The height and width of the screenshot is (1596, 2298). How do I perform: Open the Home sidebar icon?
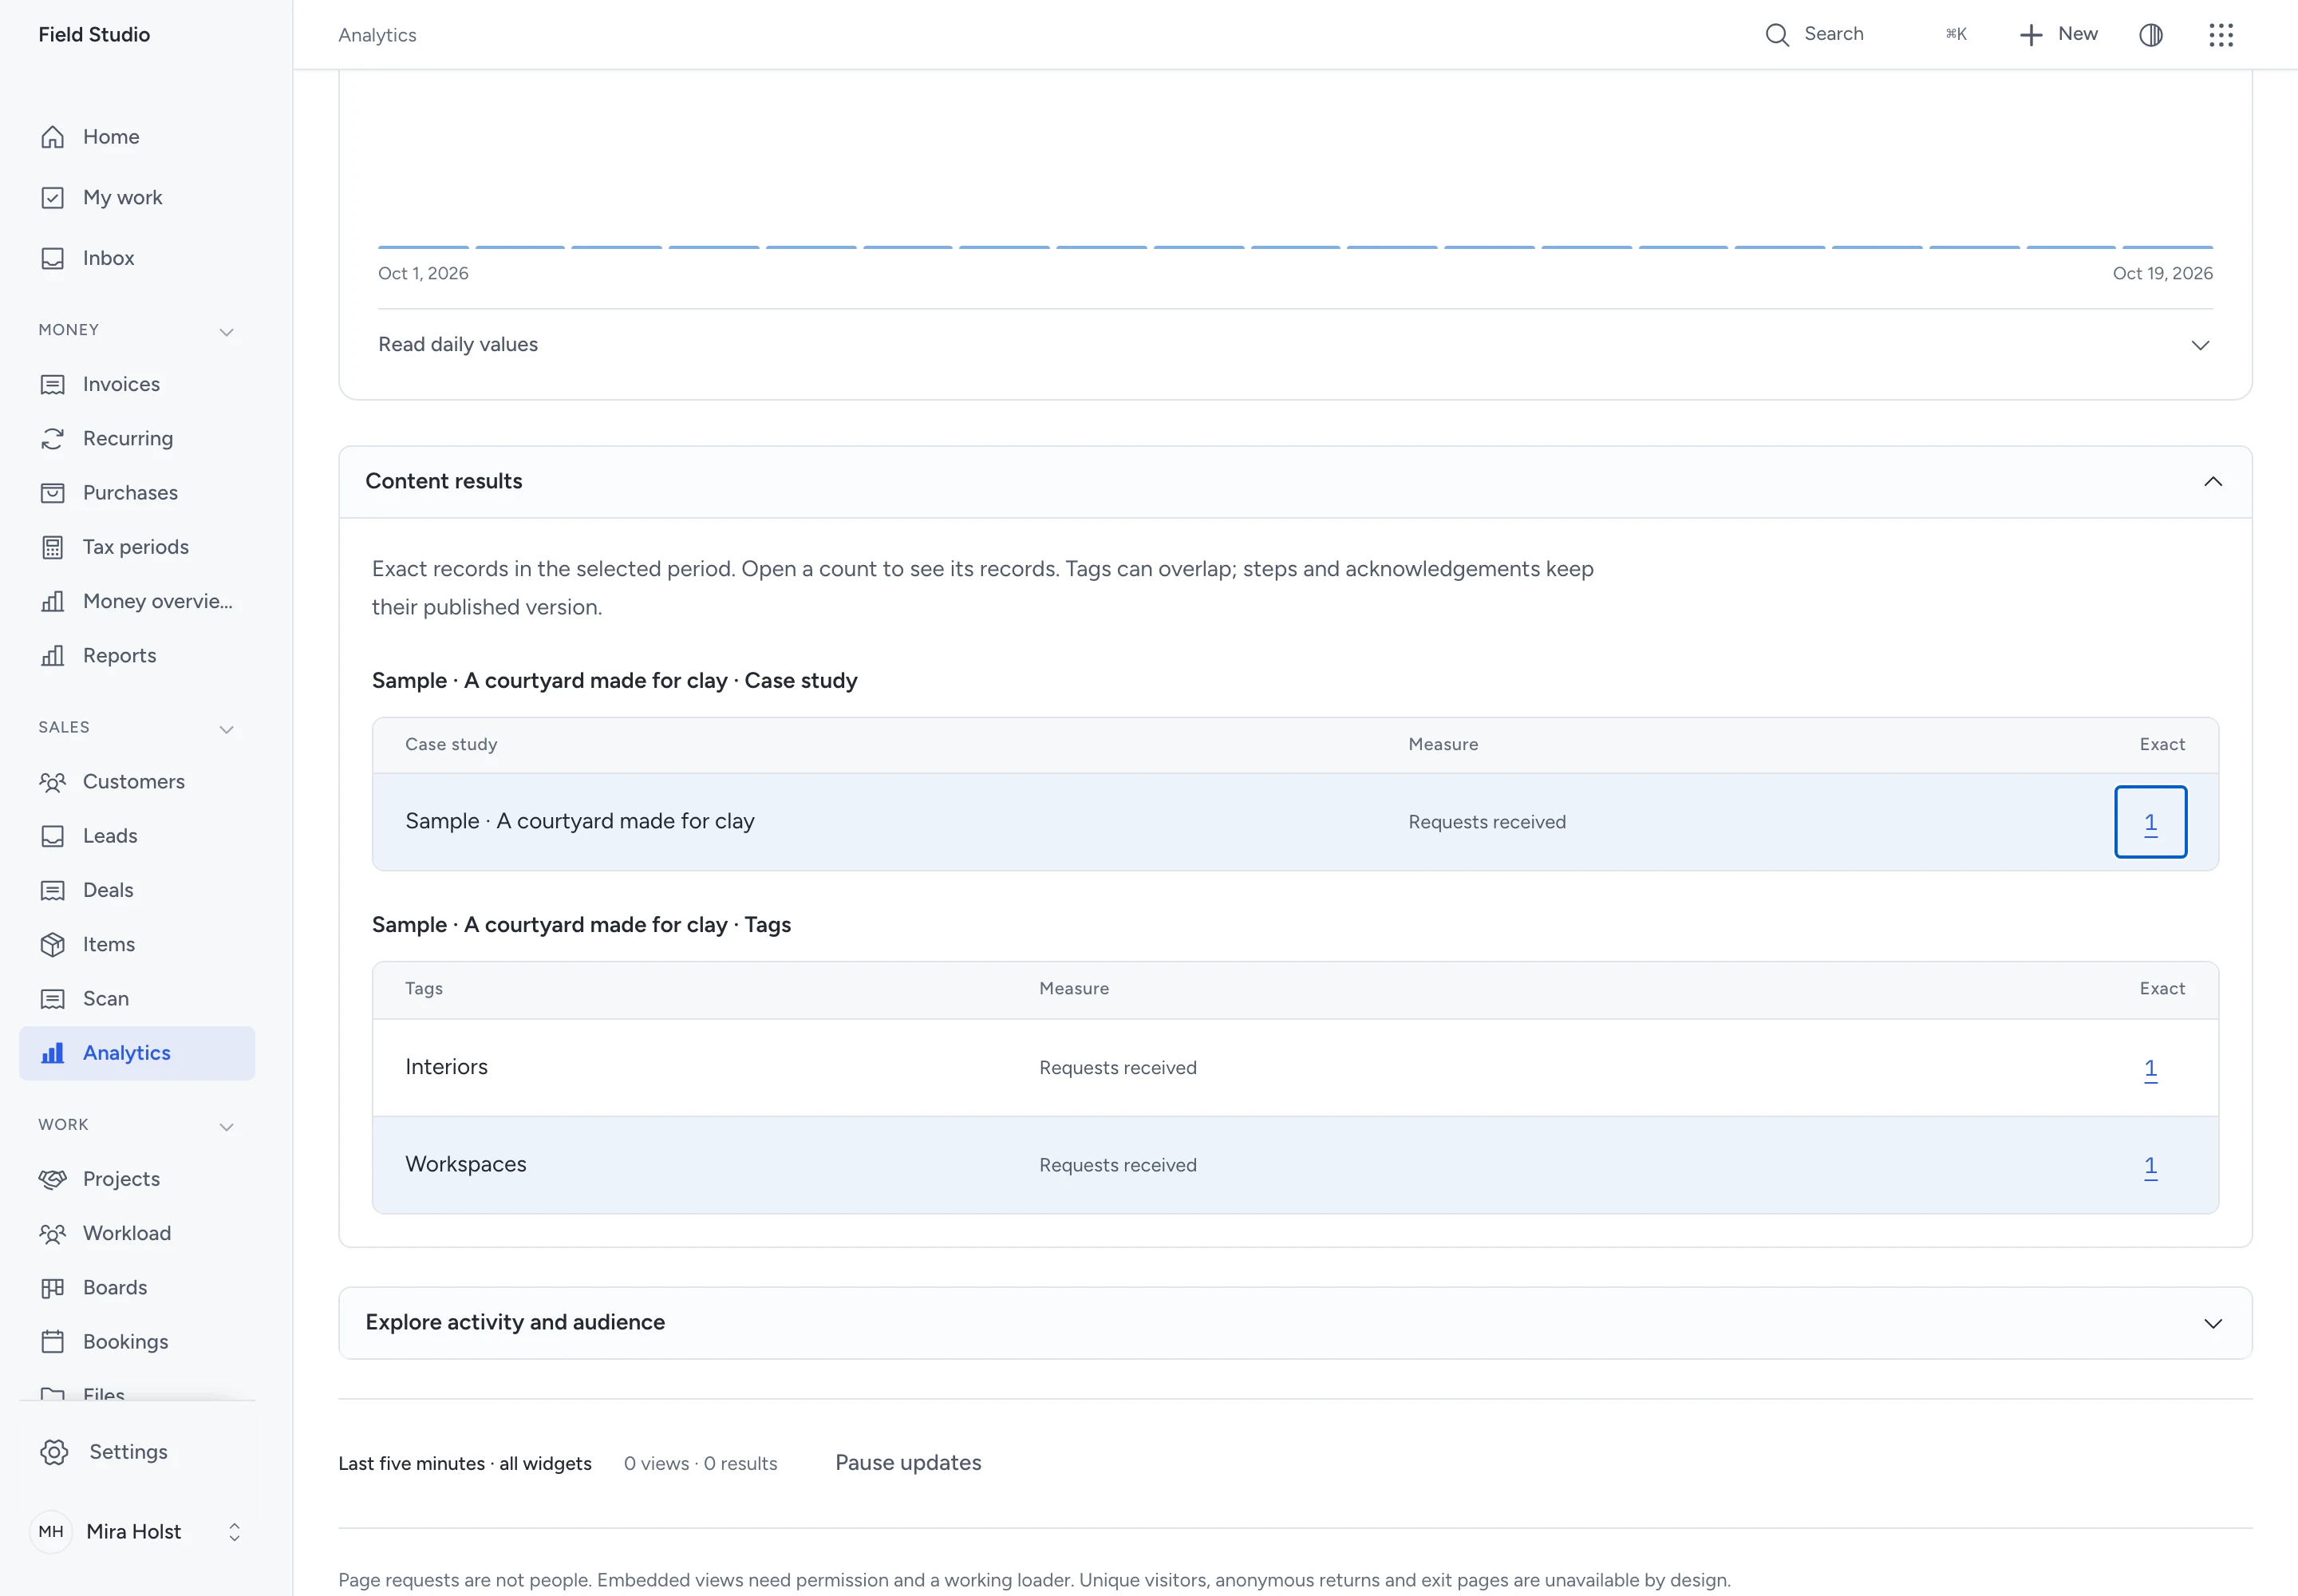pyautogui.click(x=53, y=137)
